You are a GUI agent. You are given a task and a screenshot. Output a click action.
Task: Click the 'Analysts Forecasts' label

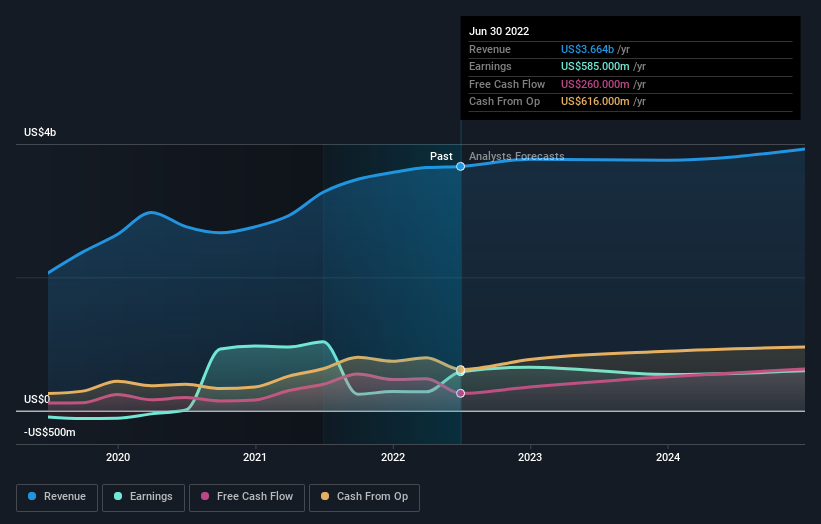pyautogui.click(x=516, y=156)
